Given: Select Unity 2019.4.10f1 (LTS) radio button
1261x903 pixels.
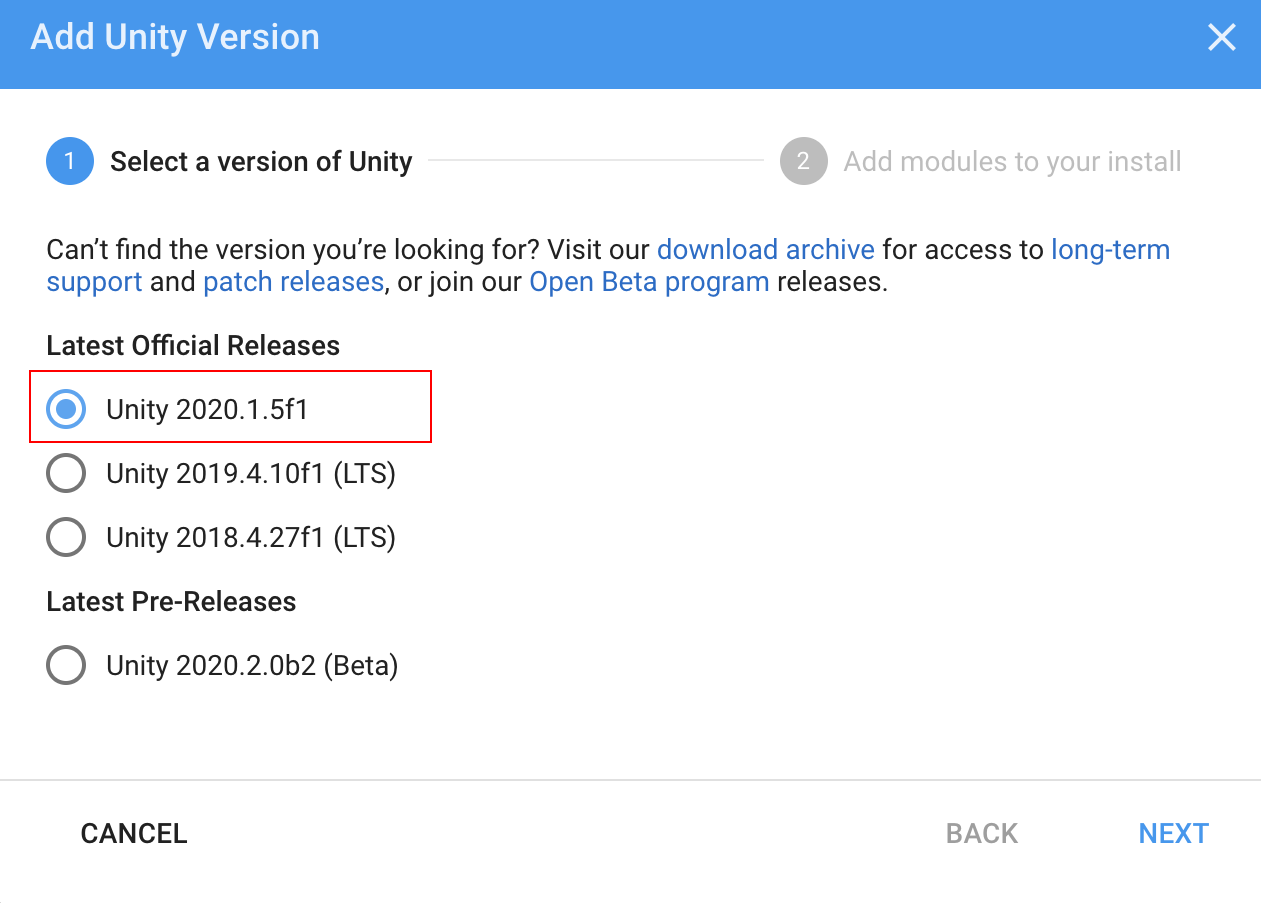Looking at the screenshot, I should click(x=66, y=473).
